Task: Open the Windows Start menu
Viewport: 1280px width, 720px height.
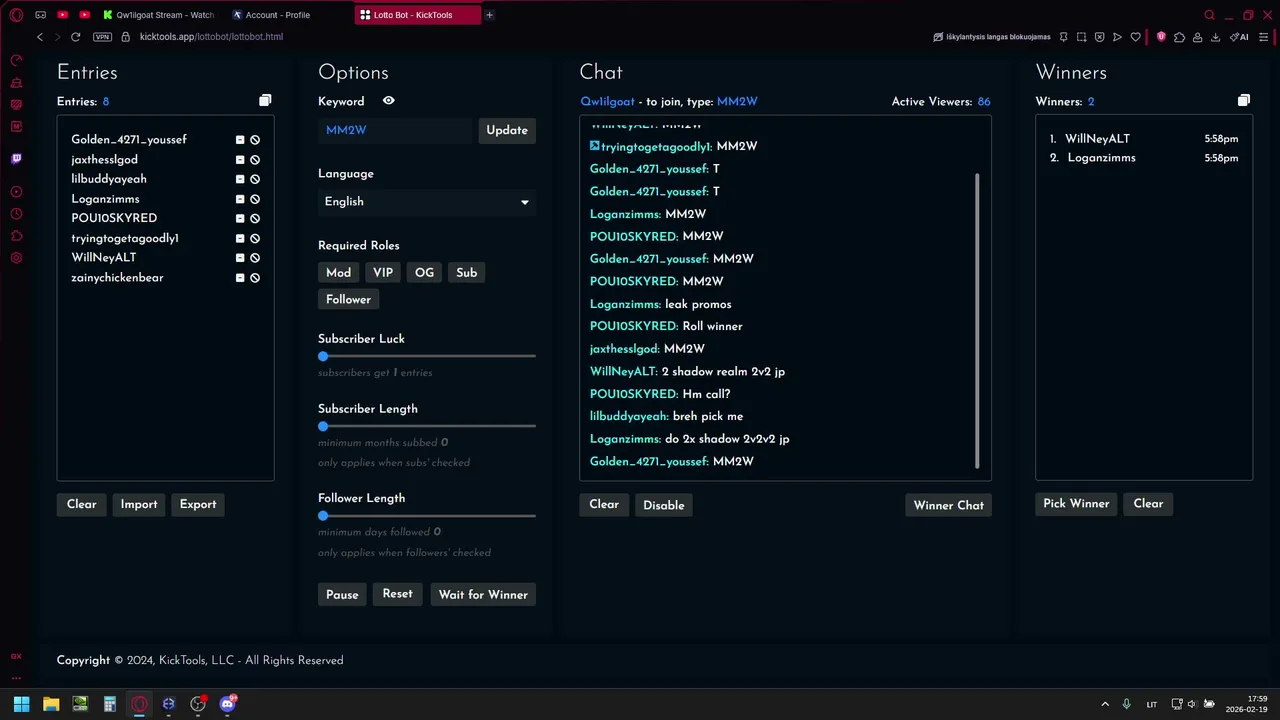Action: pos(21,704)
